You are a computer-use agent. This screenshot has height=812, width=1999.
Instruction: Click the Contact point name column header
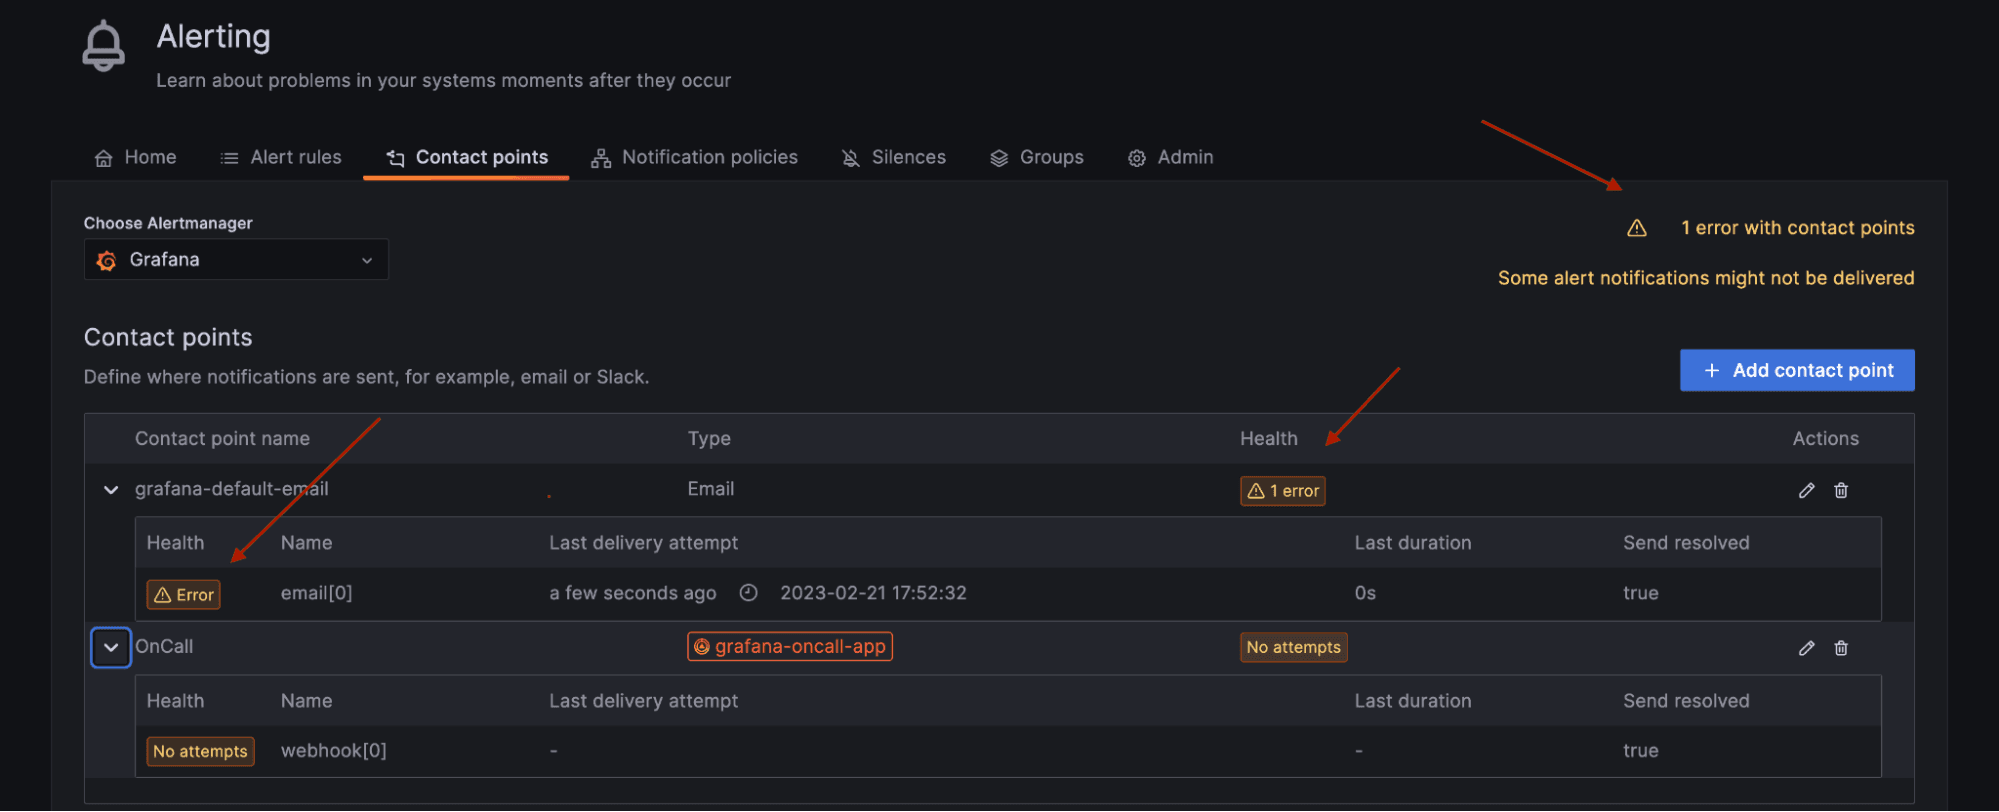coord(222,439)
